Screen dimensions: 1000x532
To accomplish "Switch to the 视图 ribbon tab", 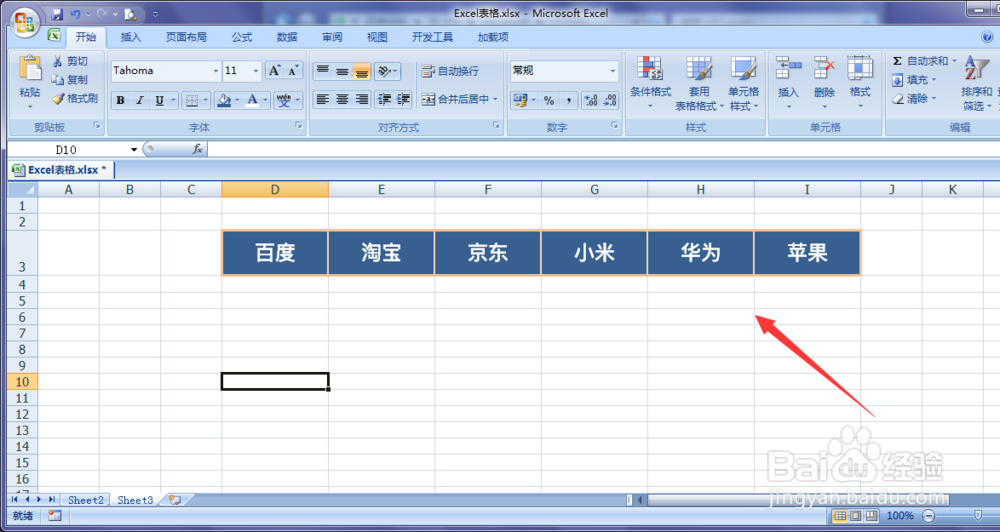I will pos(377,37).
